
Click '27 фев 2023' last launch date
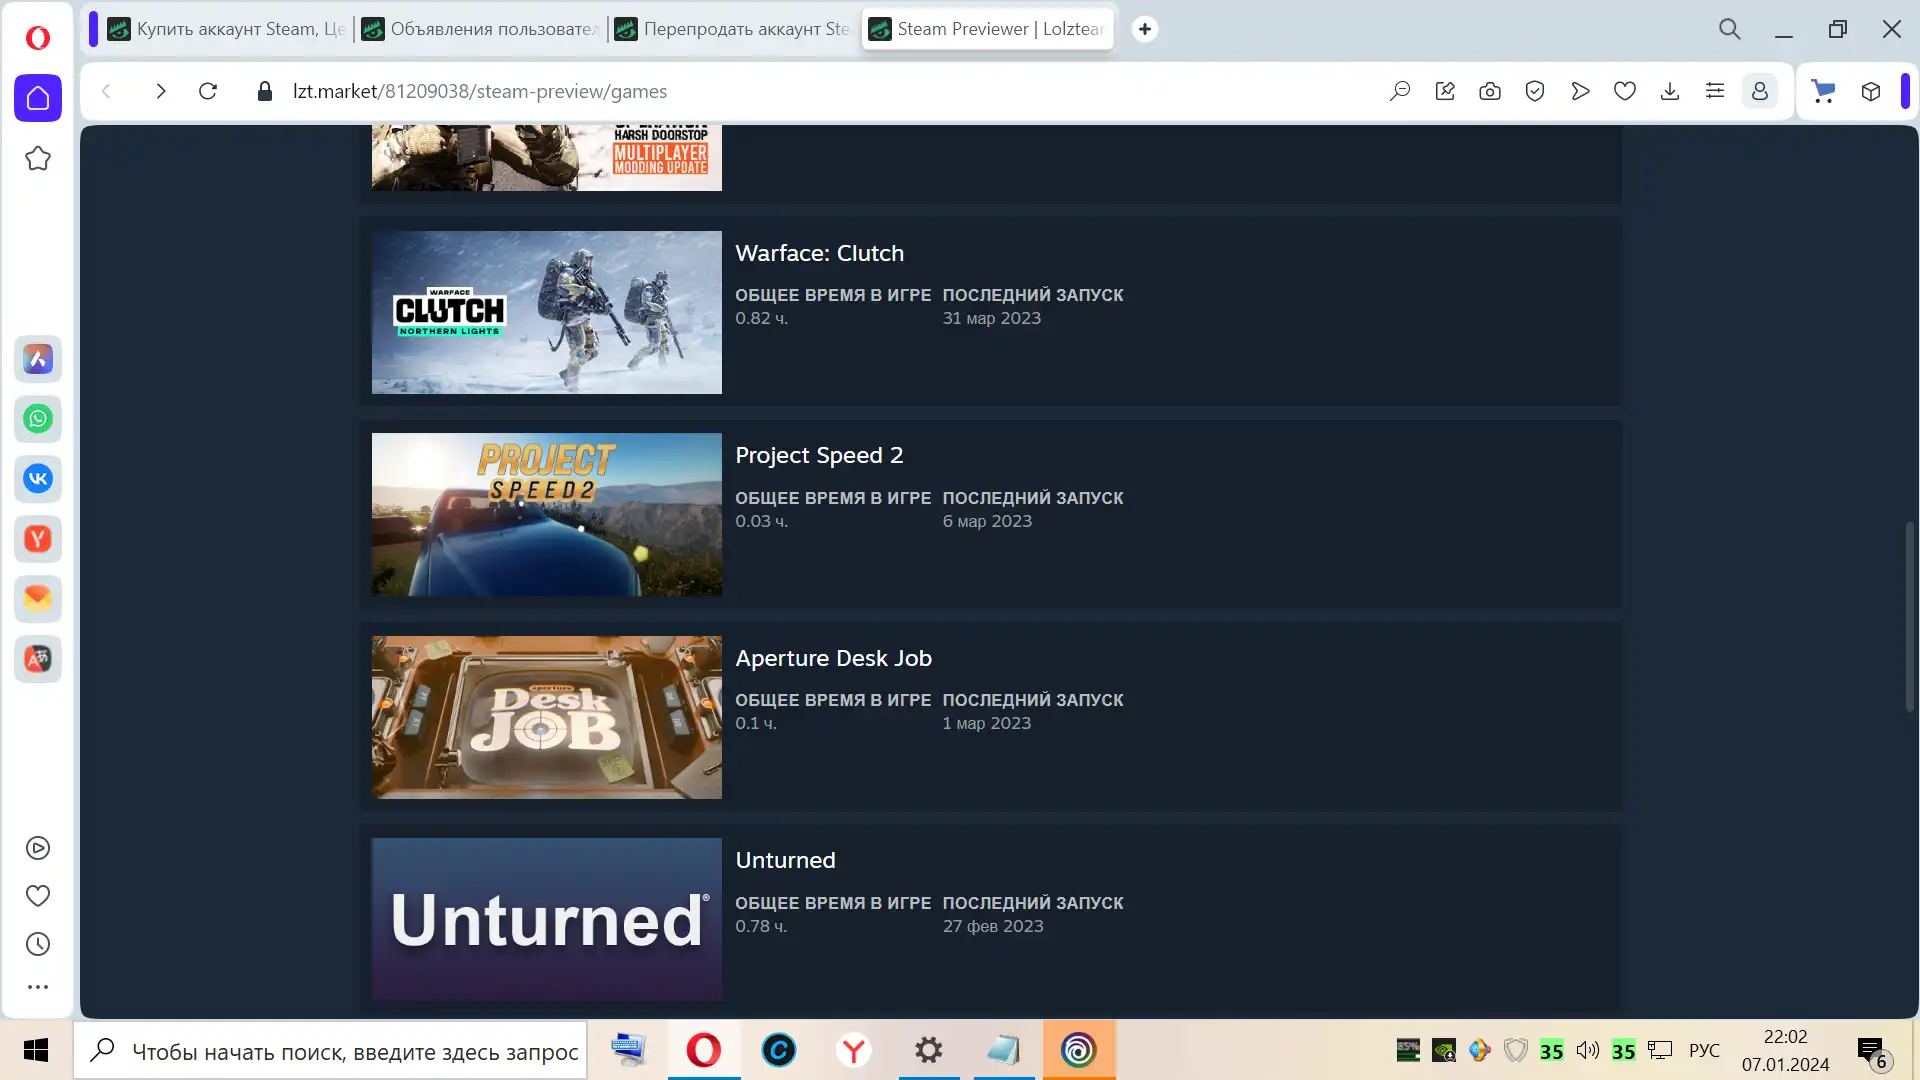(992, 926)
